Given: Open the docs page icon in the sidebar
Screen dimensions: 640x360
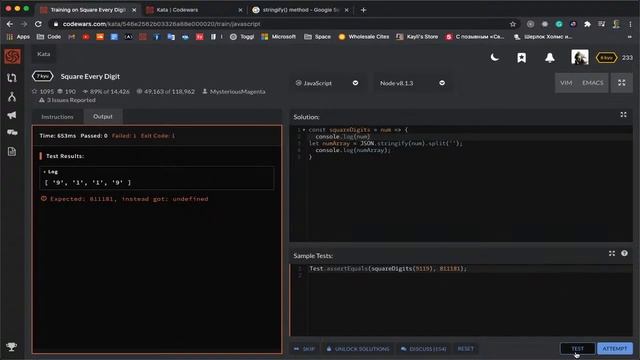Looking at the screenshot, I should (12, 151).
